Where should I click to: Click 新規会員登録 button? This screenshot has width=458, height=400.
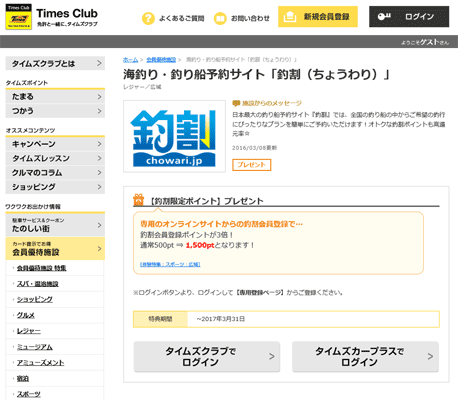pos(318,17)
